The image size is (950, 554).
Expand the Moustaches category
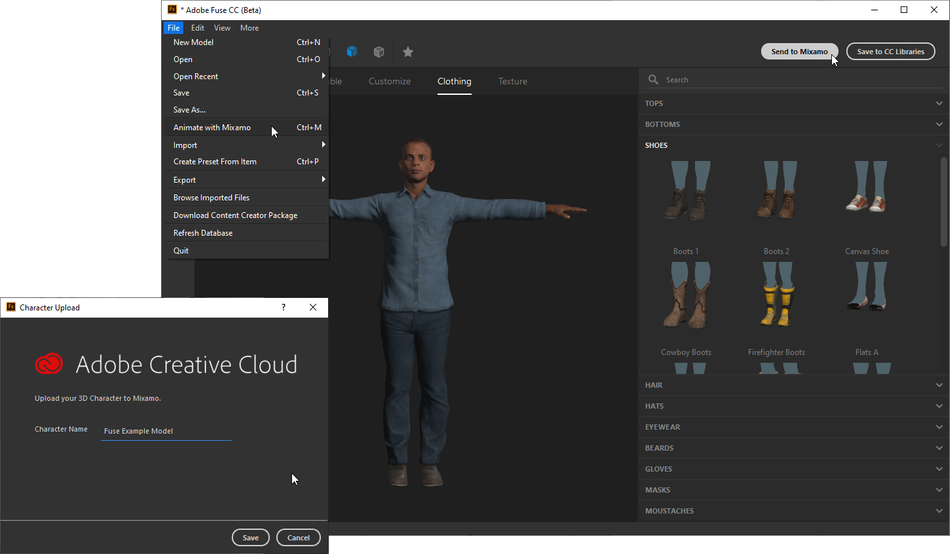793,511
